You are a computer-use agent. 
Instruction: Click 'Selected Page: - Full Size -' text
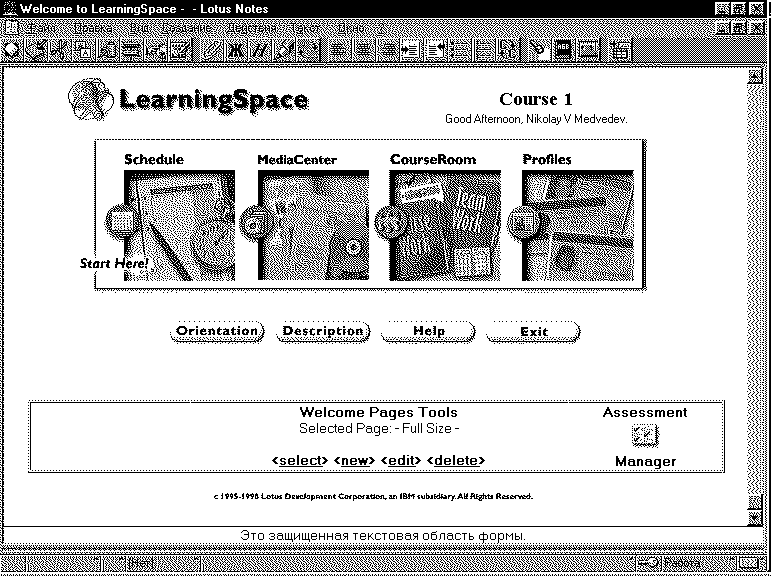click(379, 428)
